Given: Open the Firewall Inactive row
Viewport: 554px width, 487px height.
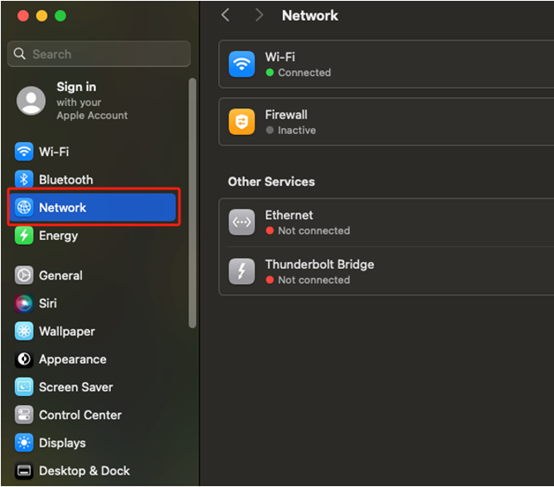Looking at the screenshot, I should click(386, 122).
